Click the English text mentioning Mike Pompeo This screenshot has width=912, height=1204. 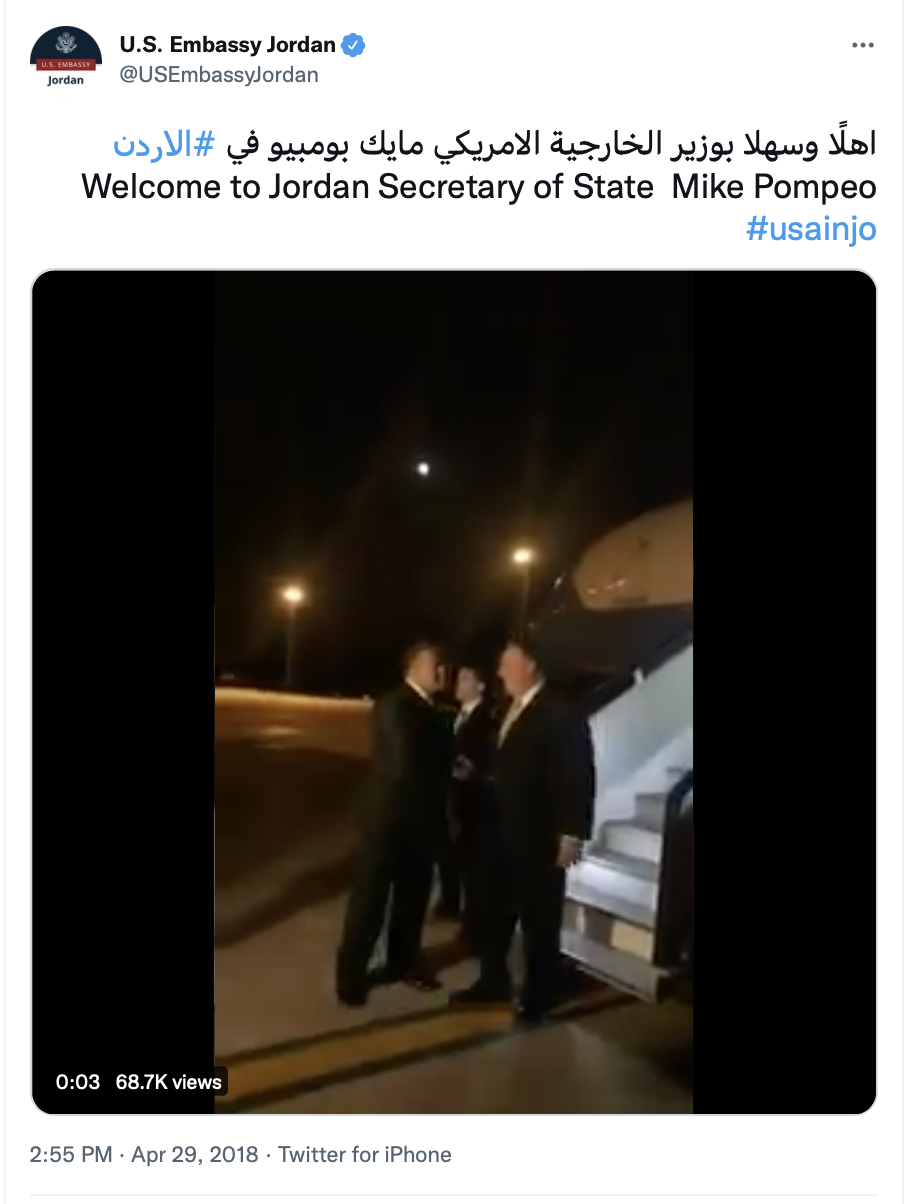tap(479, 187)
